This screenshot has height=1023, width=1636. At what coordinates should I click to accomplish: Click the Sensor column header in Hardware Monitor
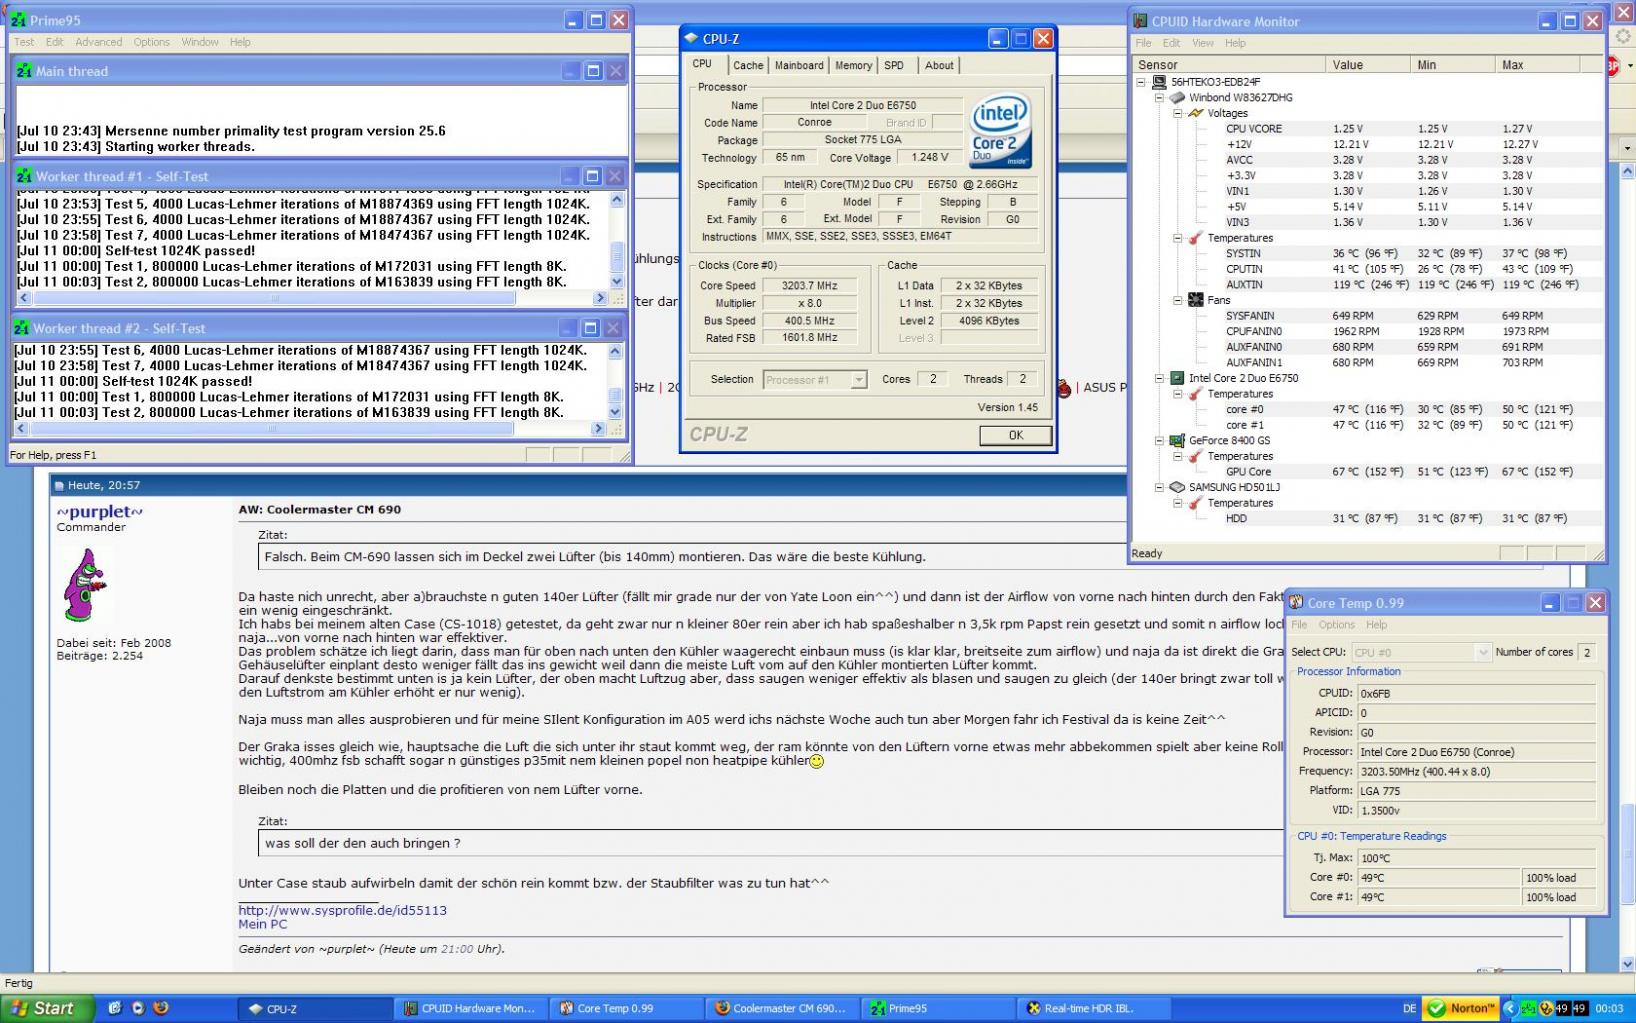1229,65
